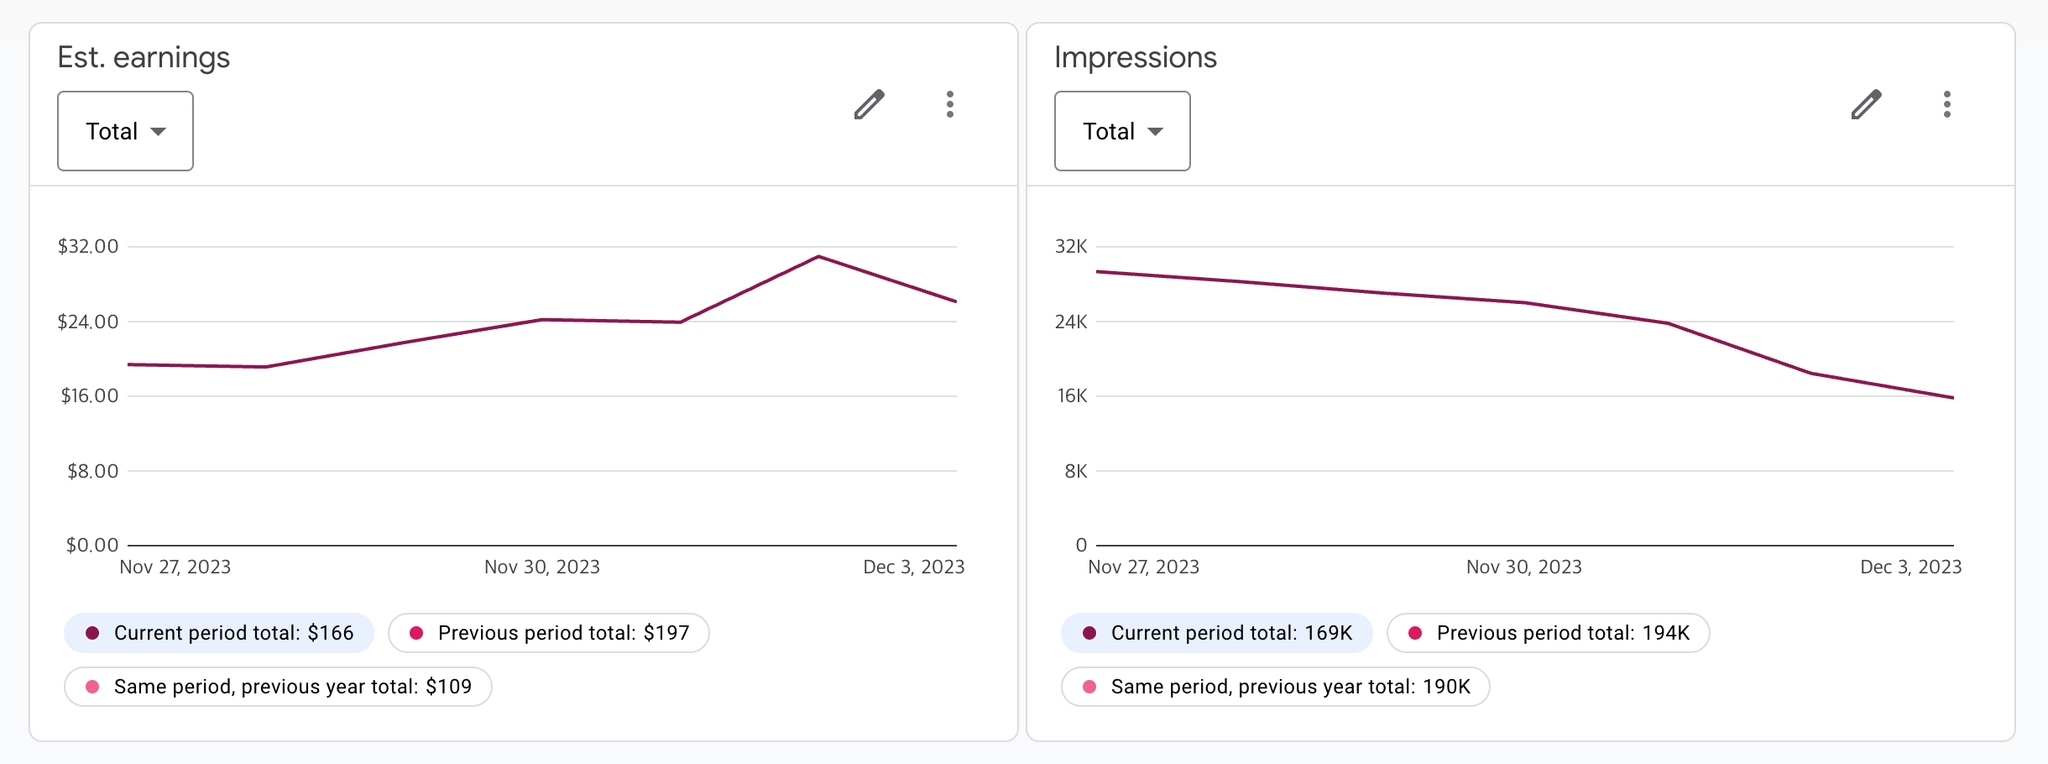The width and height of the screenshot is (2048, 764).
Task: Toggle impressions Previous period total: 194K series
Action: 1548,633
